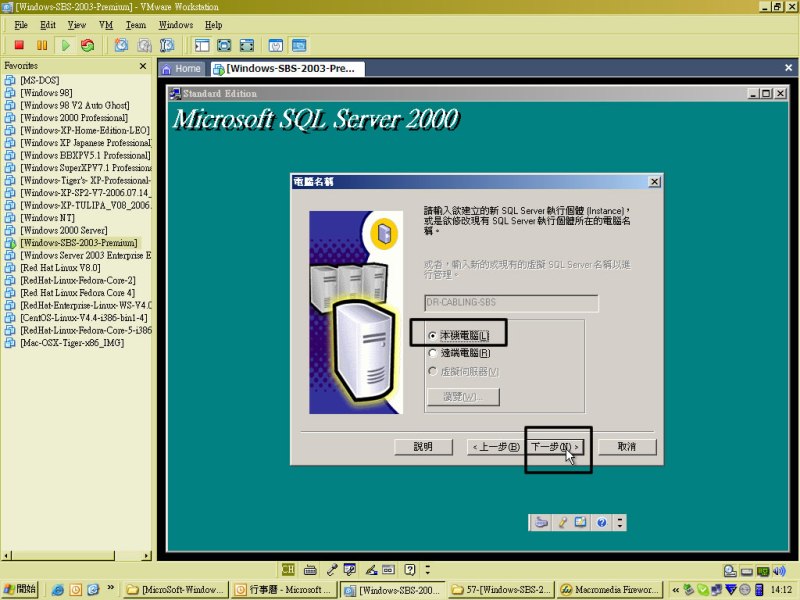Click the guest language bar pen icon
800x600 pixels.
[x=562, y=522]
